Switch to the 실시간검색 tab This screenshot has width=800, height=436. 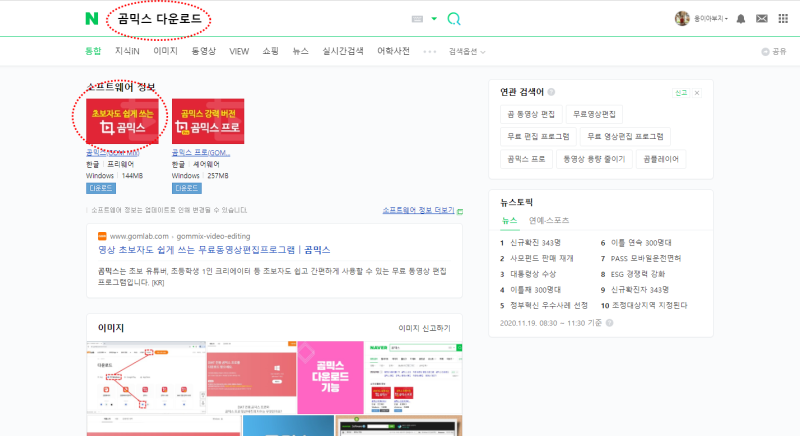click(x=343, y=51)
